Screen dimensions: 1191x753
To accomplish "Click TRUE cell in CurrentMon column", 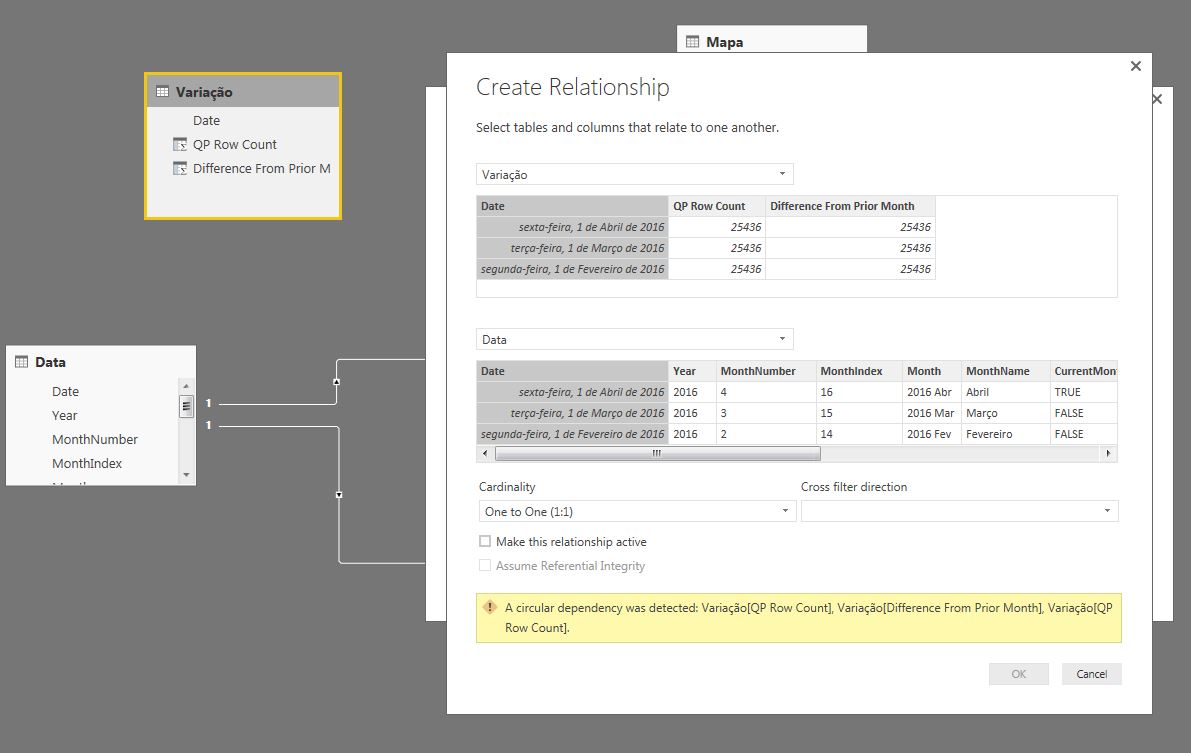I will click(1084, 392).
